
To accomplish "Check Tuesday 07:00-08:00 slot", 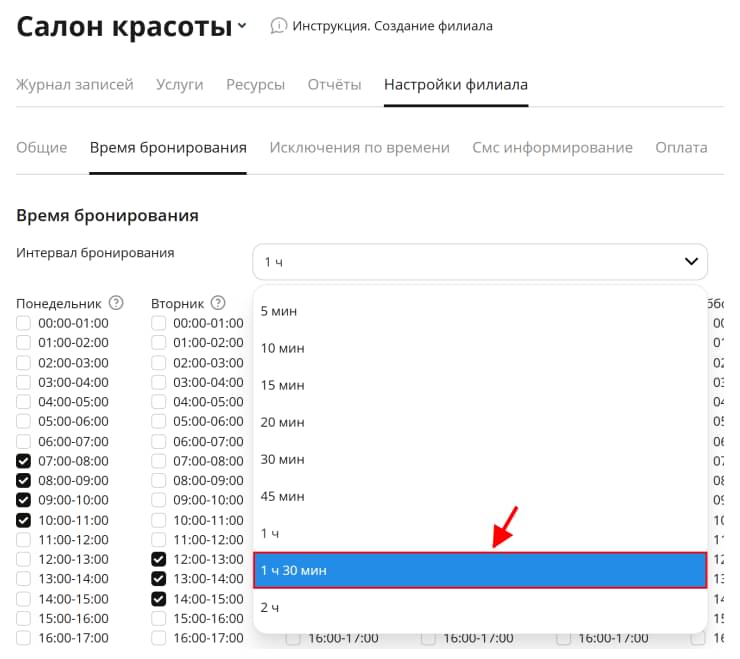I will pyautogui.click(x=159, y=461).
